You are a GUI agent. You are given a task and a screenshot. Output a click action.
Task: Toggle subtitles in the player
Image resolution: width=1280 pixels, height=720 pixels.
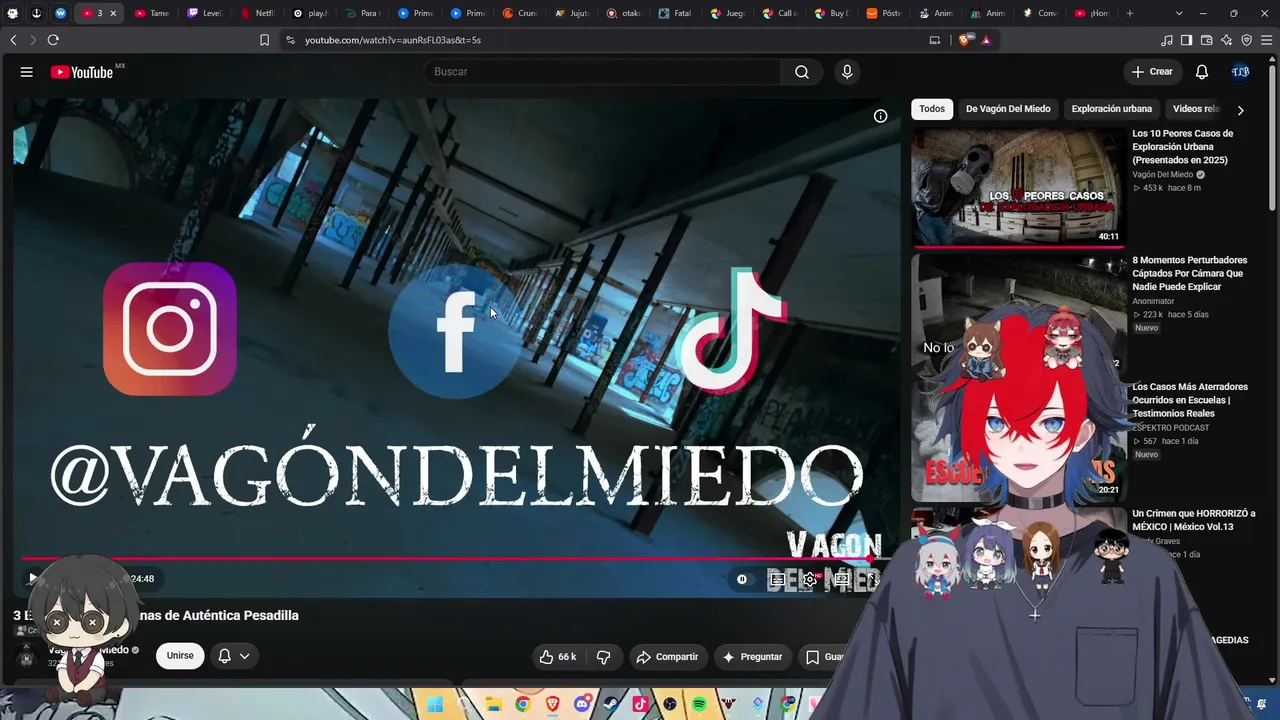777,579
